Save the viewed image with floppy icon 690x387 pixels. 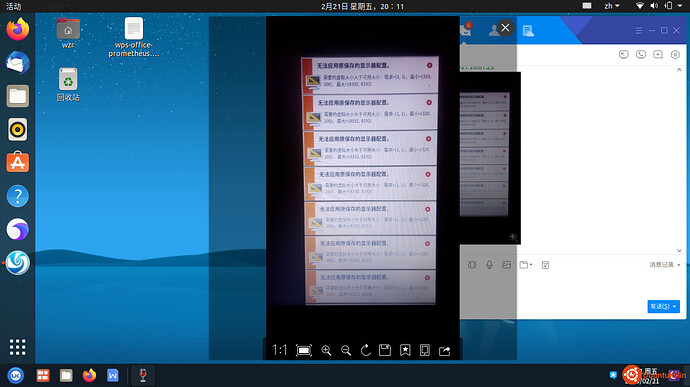pyautogui.click(x=385, y=350)
